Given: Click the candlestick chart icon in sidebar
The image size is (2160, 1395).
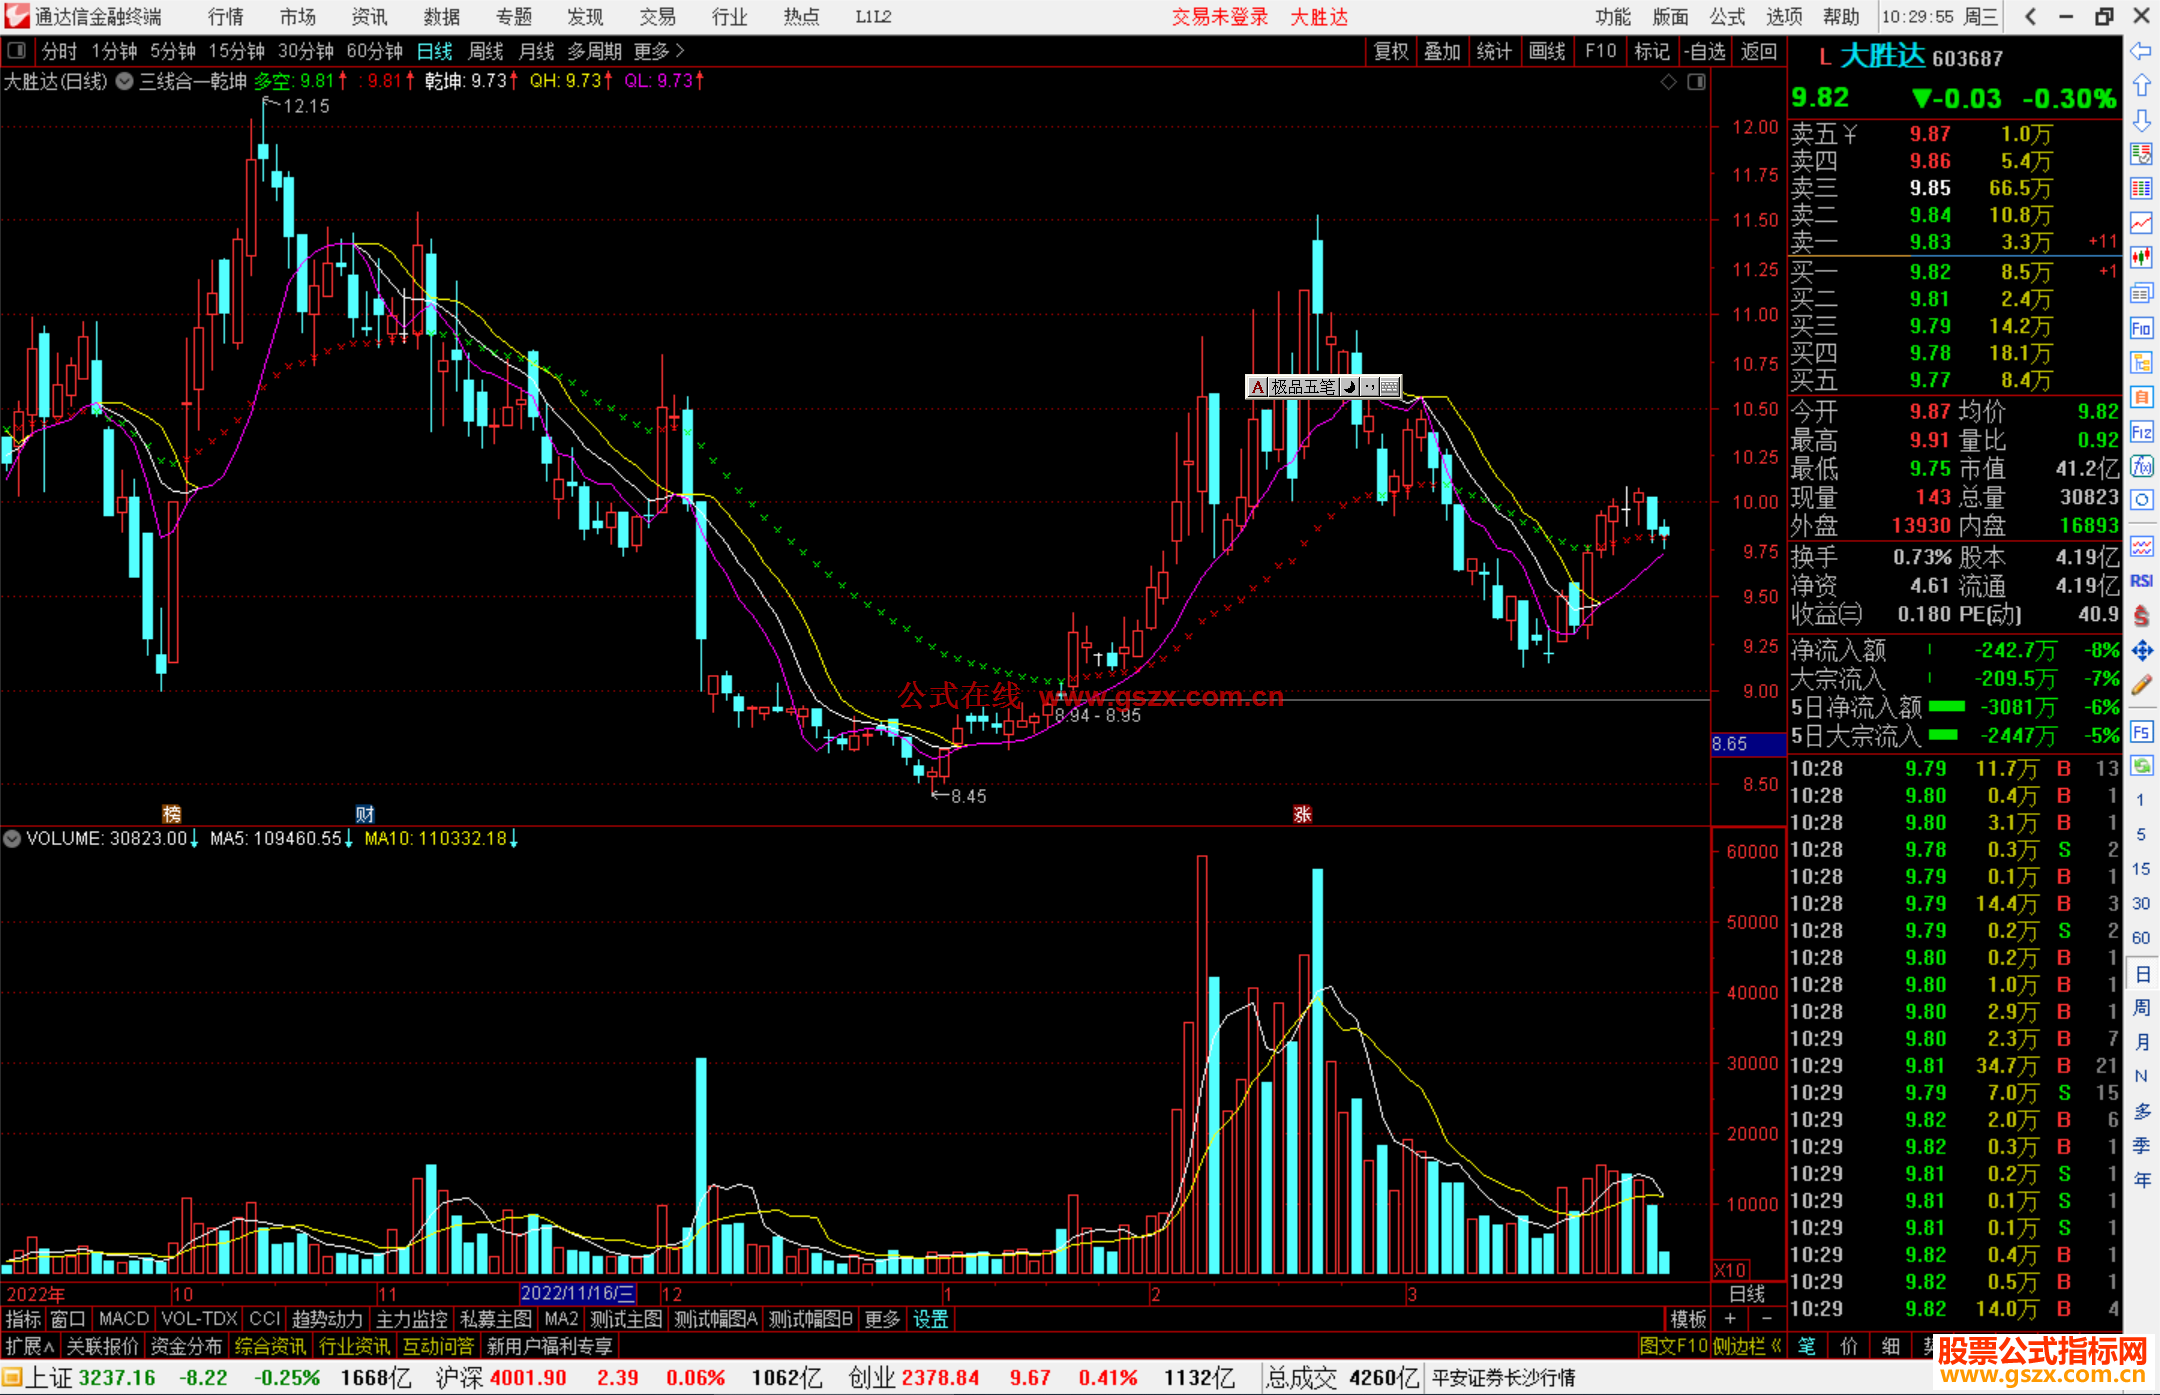Looking at the screenshot, I should pyautogui.click(x=2141, y=258).
